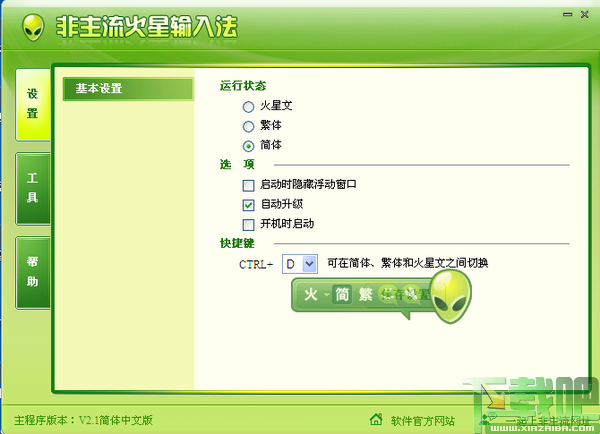The image size is (600, 434).
Task: Select 简 on the floating input bar
Action: point(342,295)
